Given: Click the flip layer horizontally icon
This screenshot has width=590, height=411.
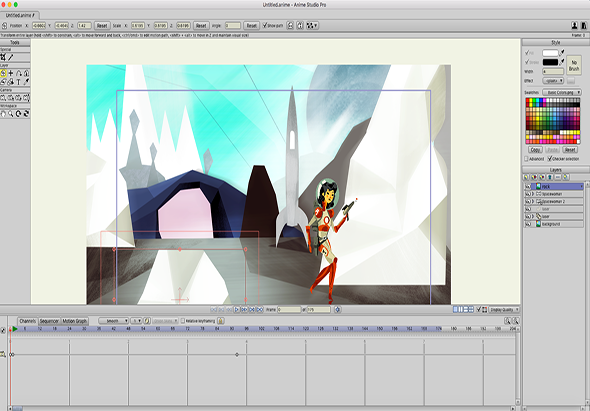Looking at the screenshot, I should [x=290, y=26].
